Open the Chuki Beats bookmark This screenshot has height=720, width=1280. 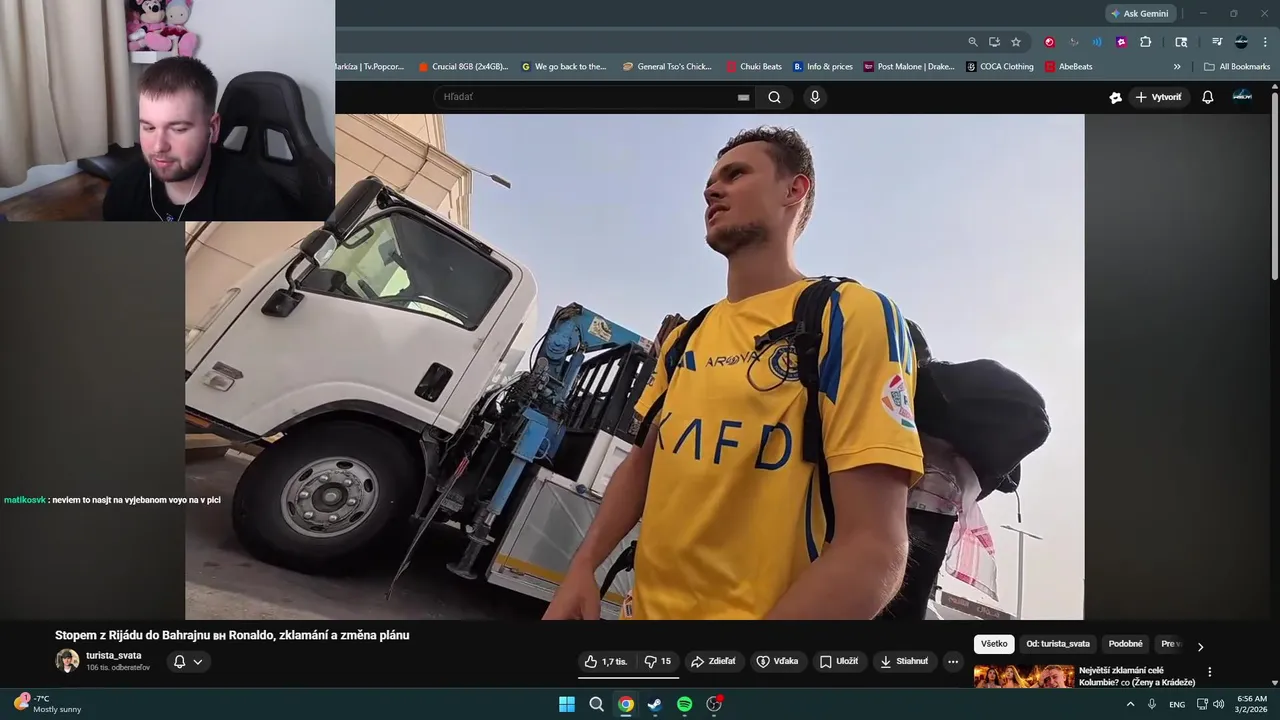tap(754, 67)
